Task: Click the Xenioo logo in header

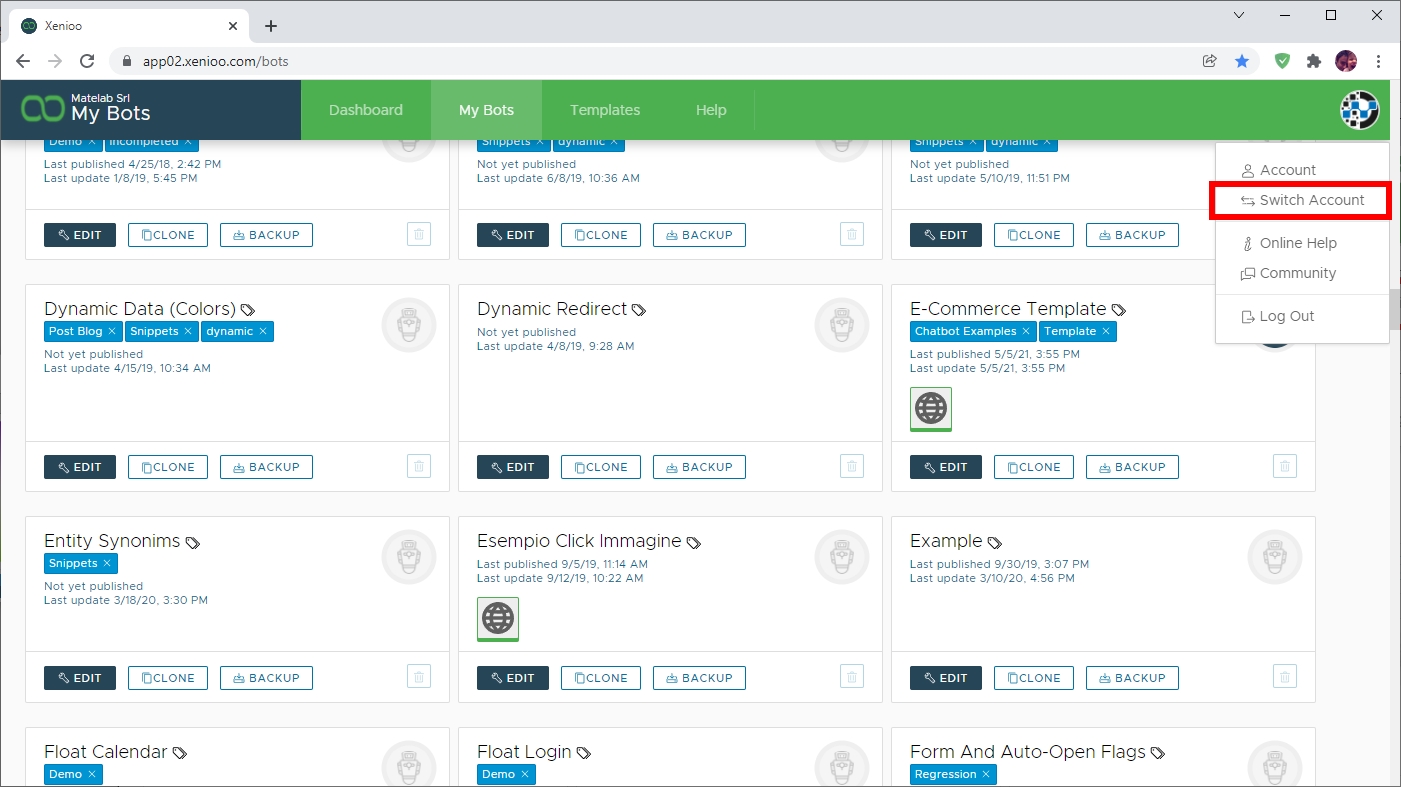Action: coord(42,110)
